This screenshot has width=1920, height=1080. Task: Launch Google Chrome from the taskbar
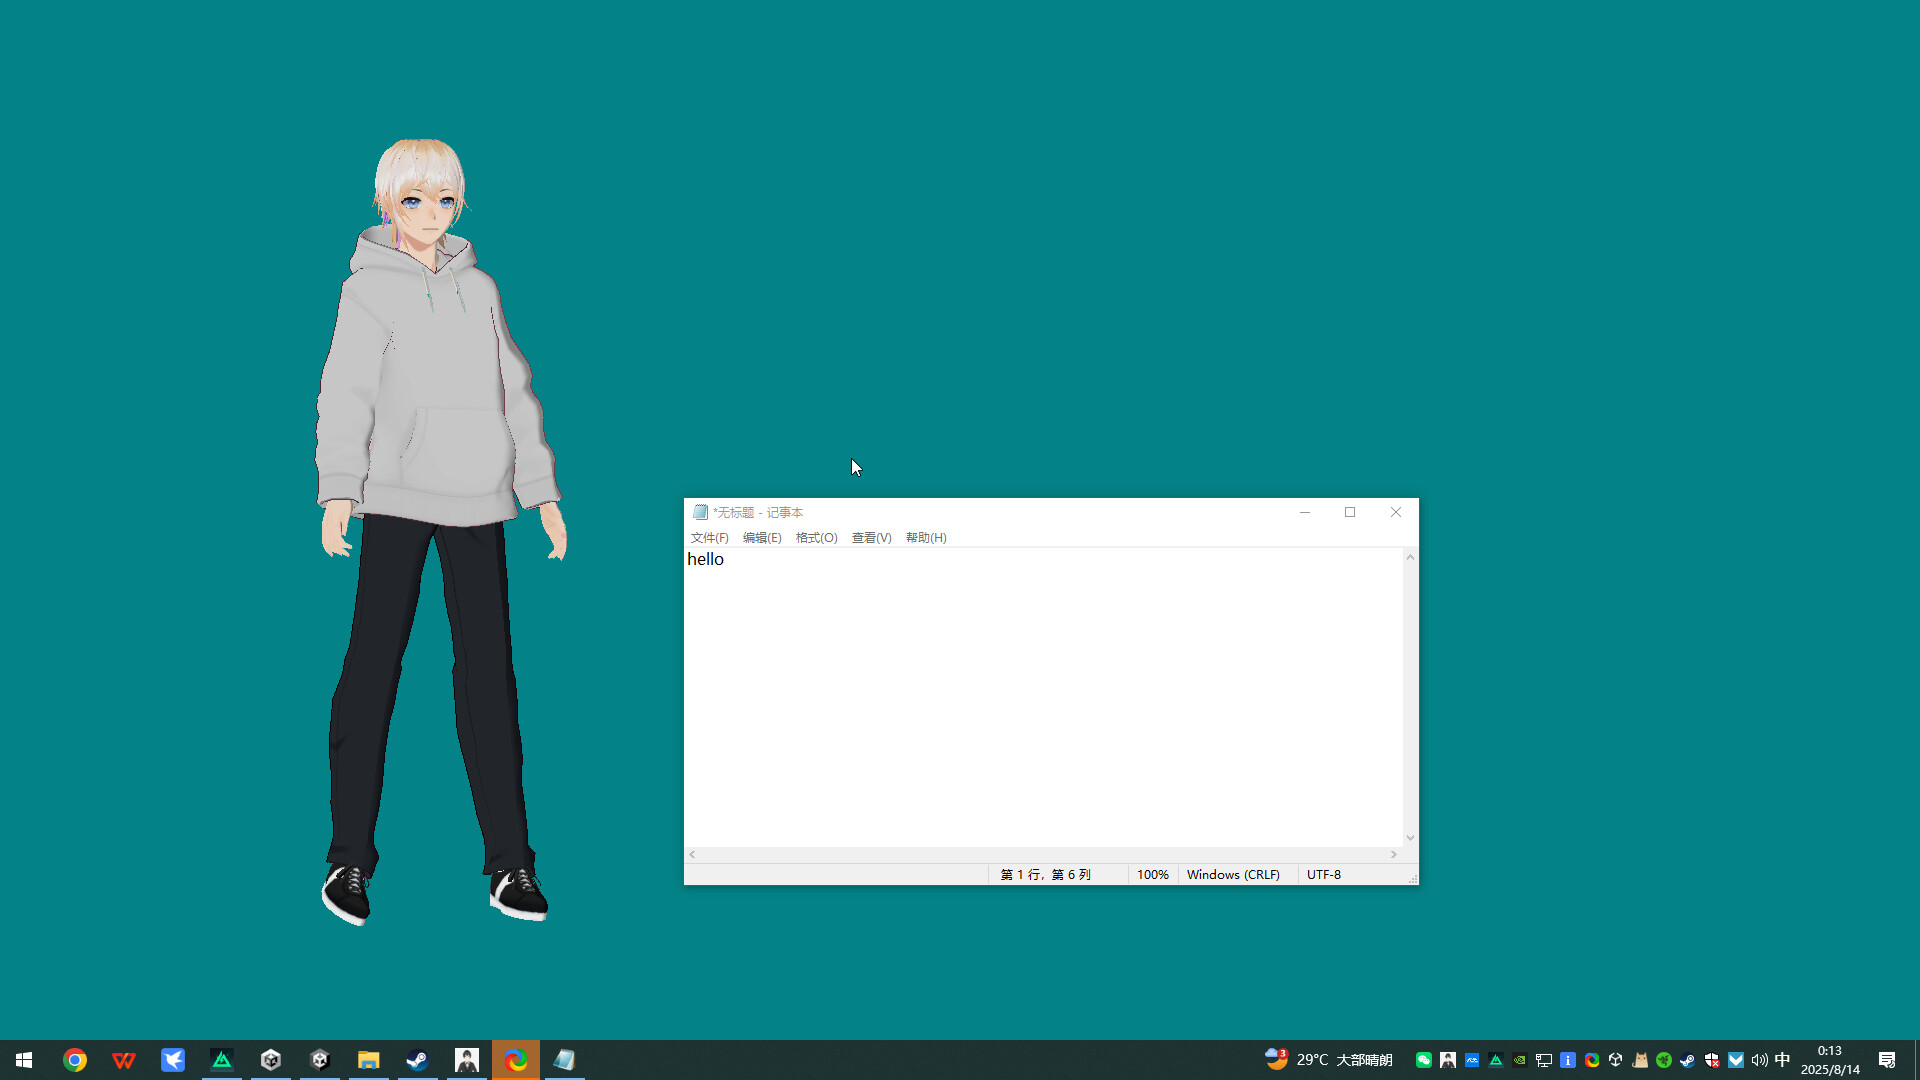click(x=76, y=1059)
